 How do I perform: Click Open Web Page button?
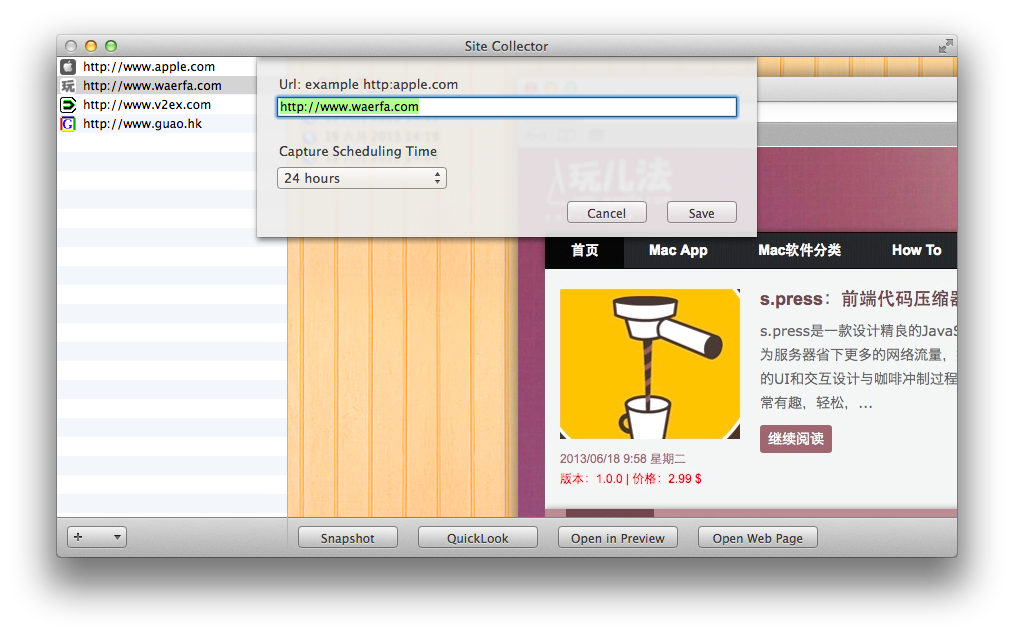[x=757, y=538]
